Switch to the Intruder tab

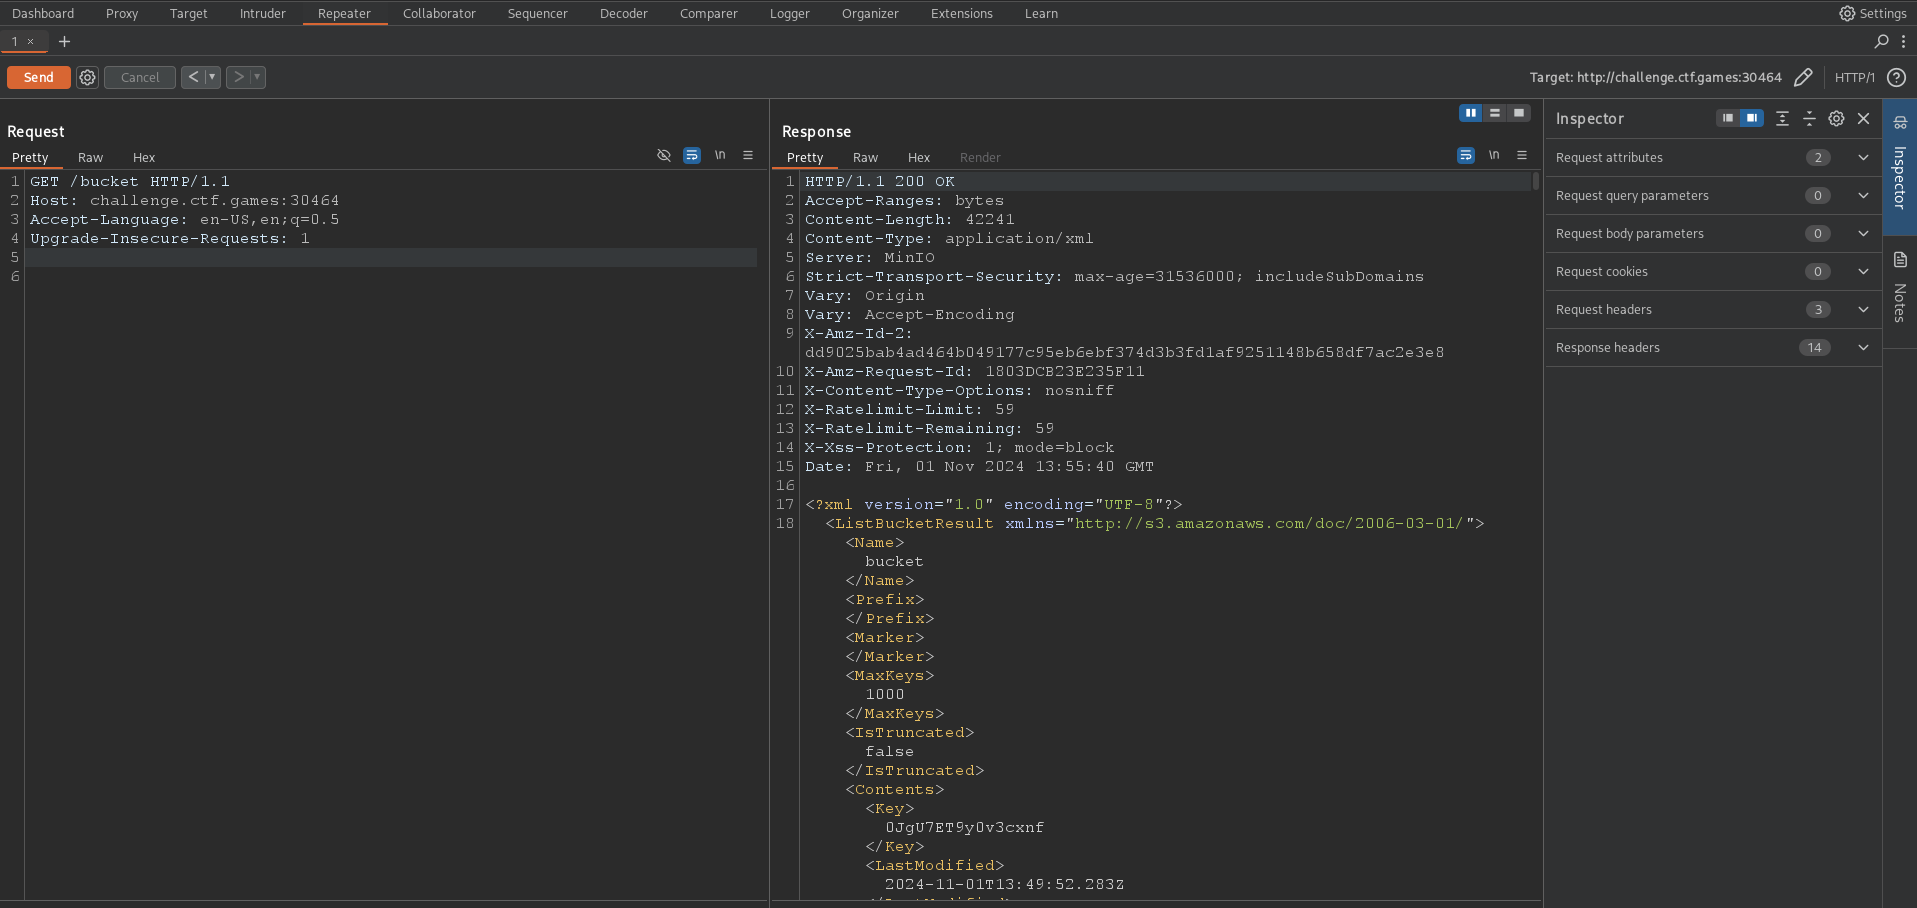262,13
